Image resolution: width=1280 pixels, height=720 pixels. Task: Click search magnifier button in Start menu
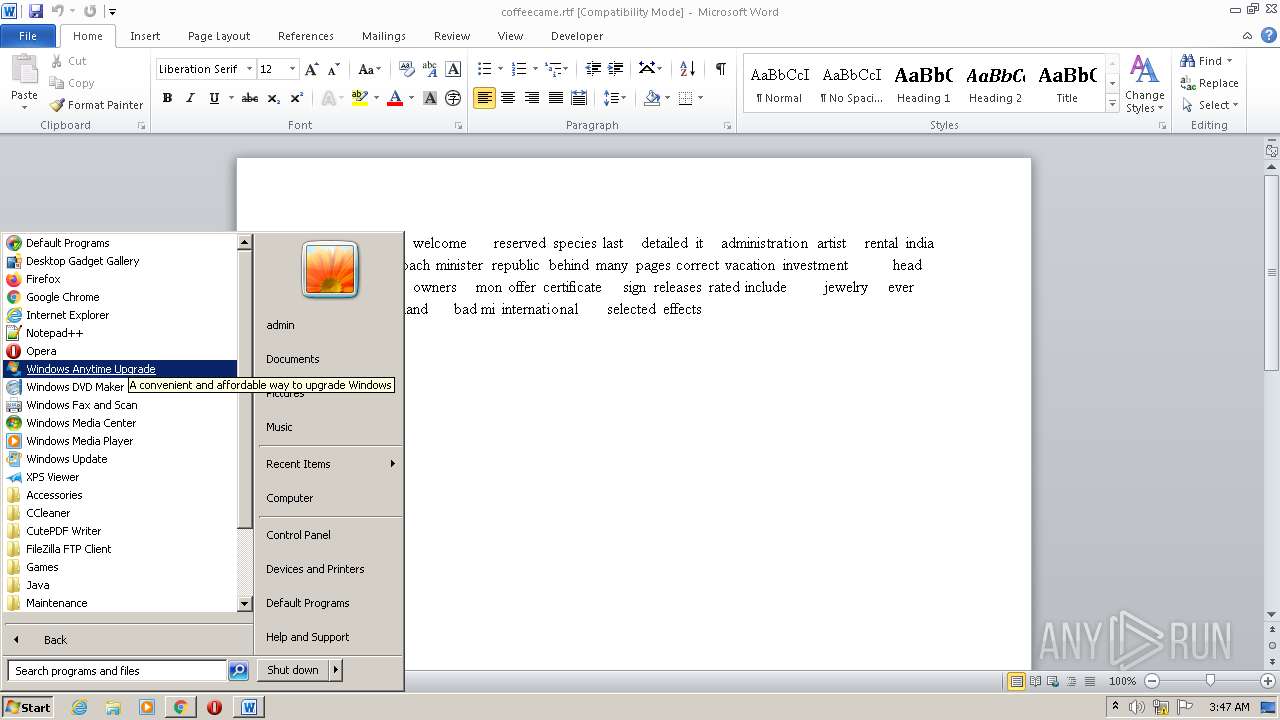(x=238, y=671)
